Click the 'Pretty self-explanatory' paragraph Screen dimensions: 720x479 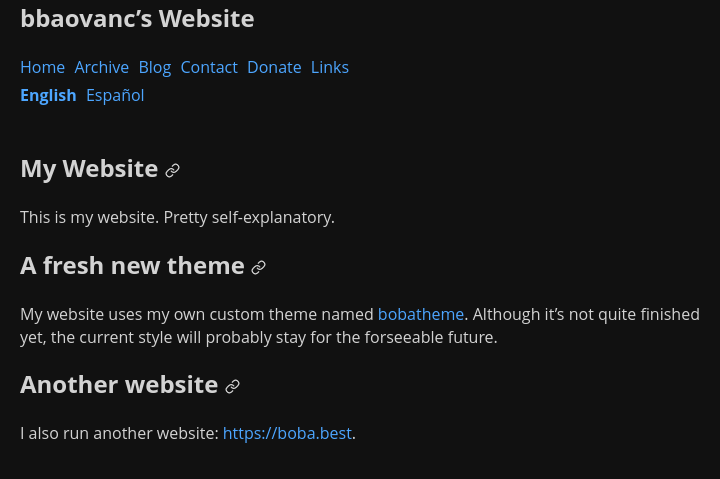[177, 217]
